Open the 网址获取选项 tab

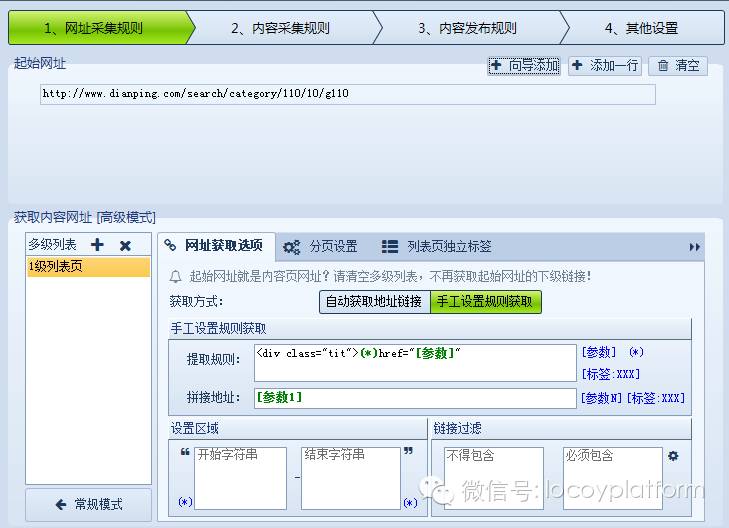click(x=216, y=245)
